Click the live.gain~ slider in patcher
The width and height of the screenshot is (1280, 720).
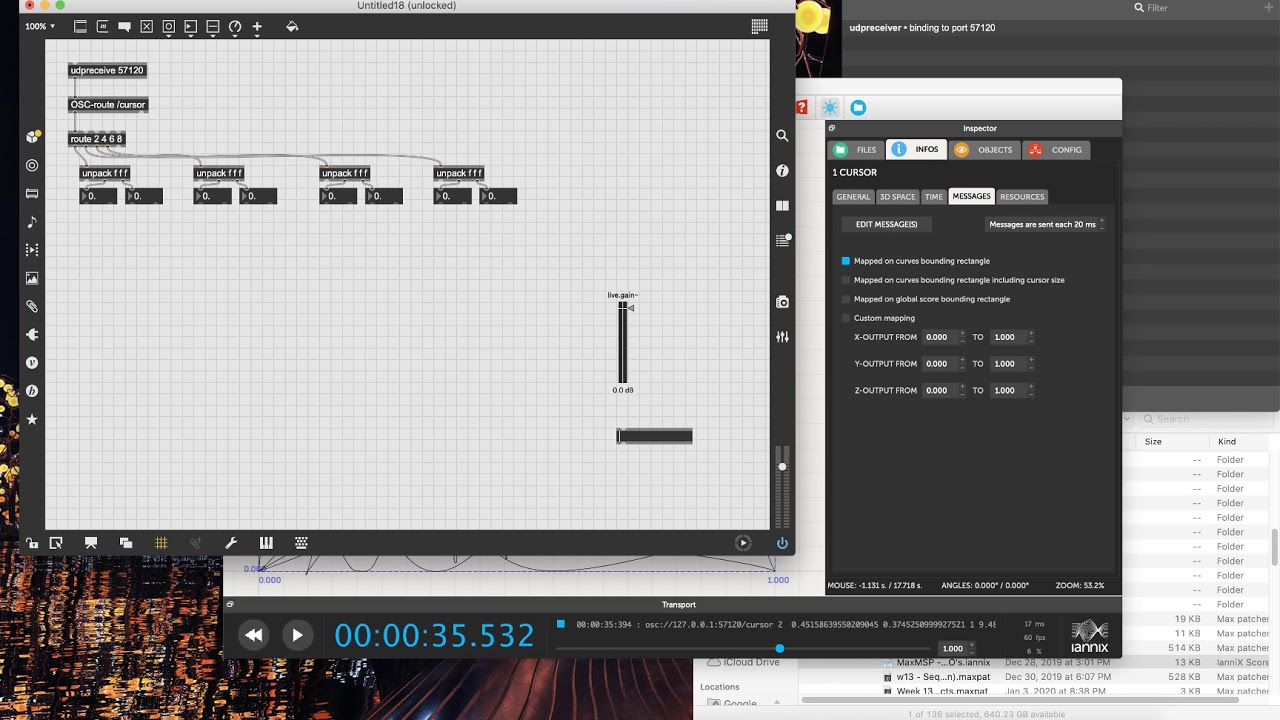point(623,343)
